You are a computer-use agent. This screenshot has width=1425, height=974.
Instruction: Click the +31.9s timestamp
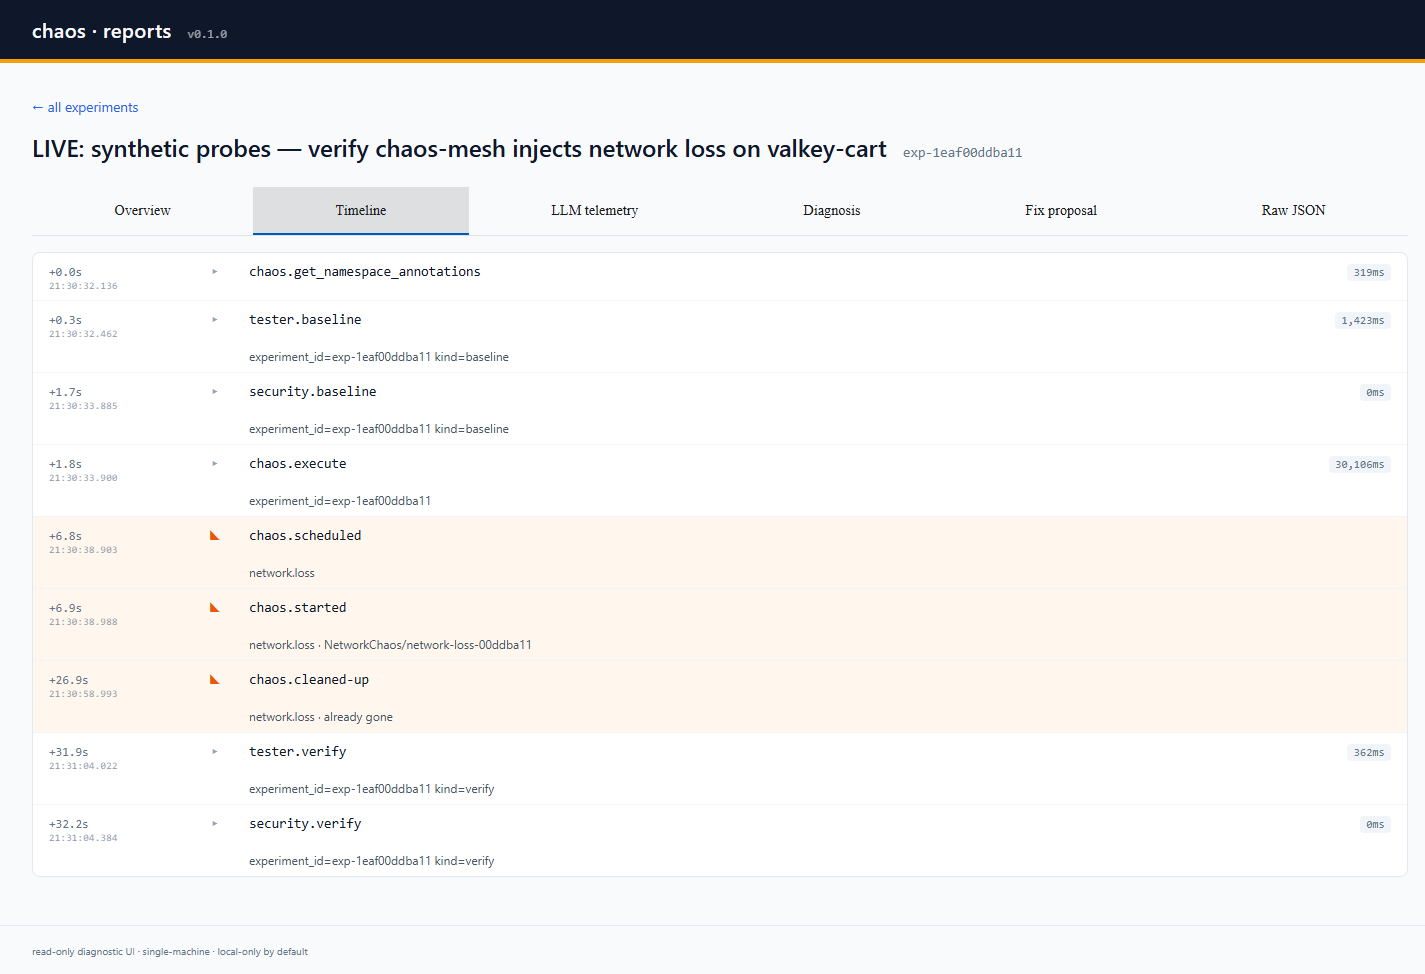point(69,752)
